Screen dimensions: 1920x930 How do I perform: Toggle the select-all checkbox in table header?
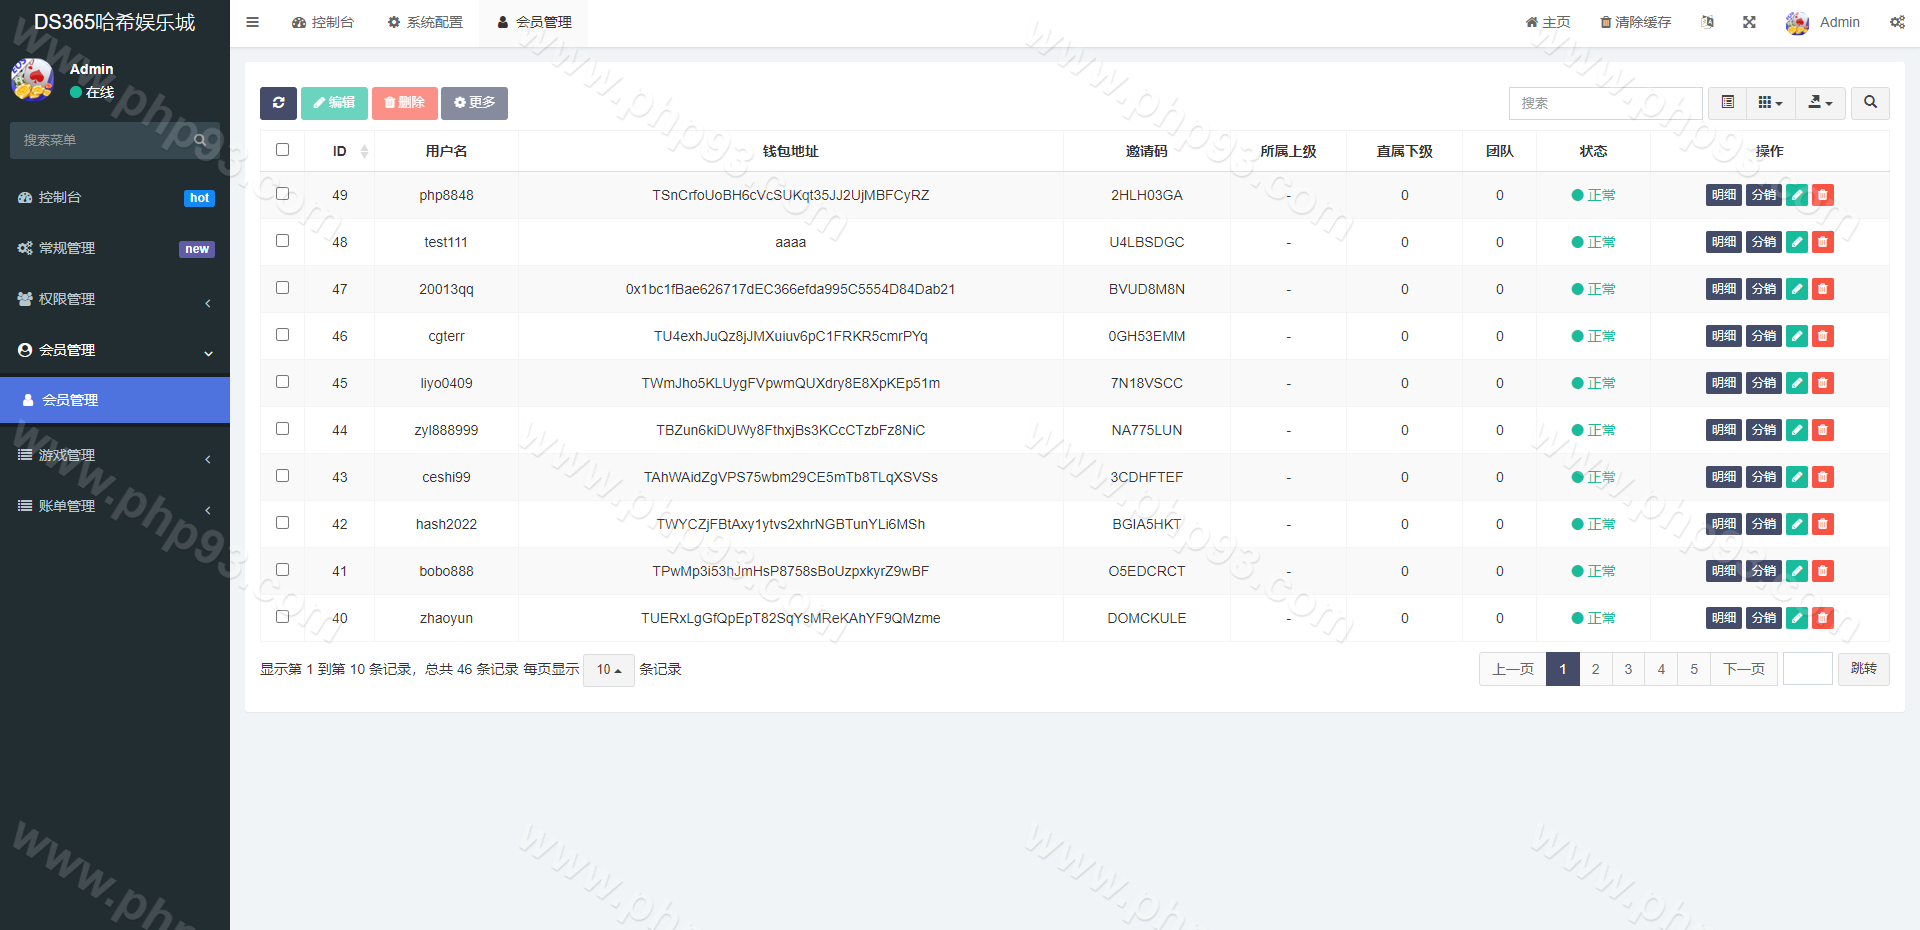pyautogui.click(x=283, y=150)
